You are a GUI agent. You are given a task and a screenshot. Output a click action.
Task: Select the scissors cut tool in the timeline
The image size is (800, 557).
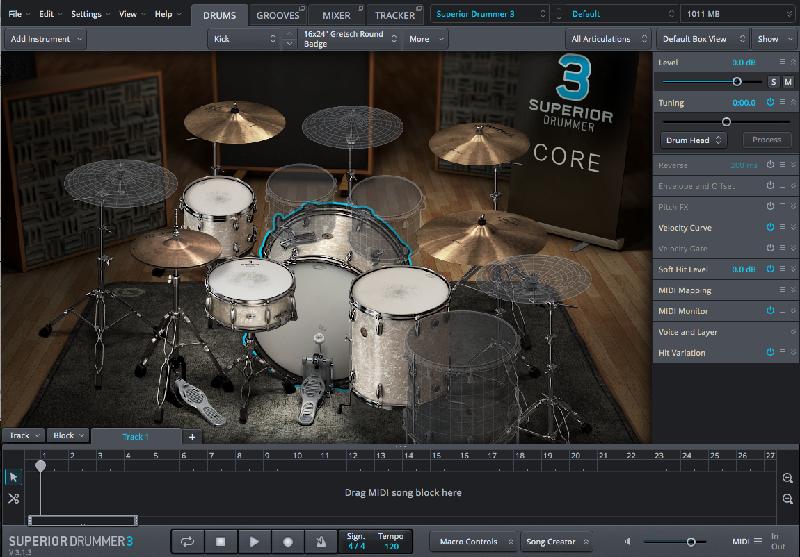[x=14, y=498]
